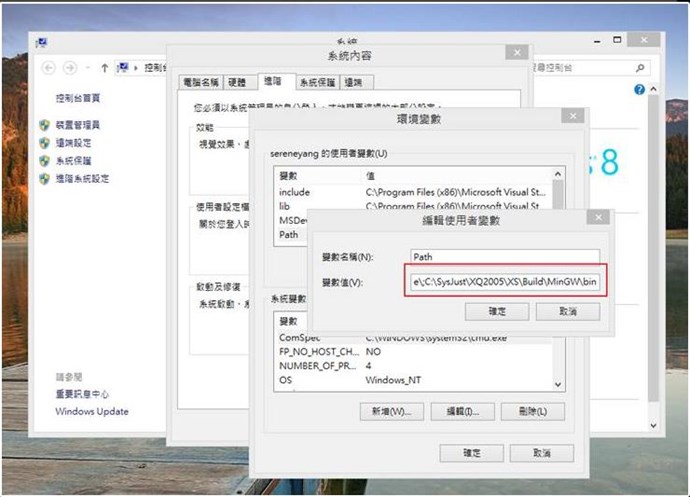This screenshot has width=690, height=497.
Task: Open 進階系統設定 link
Action: [82, 179]
